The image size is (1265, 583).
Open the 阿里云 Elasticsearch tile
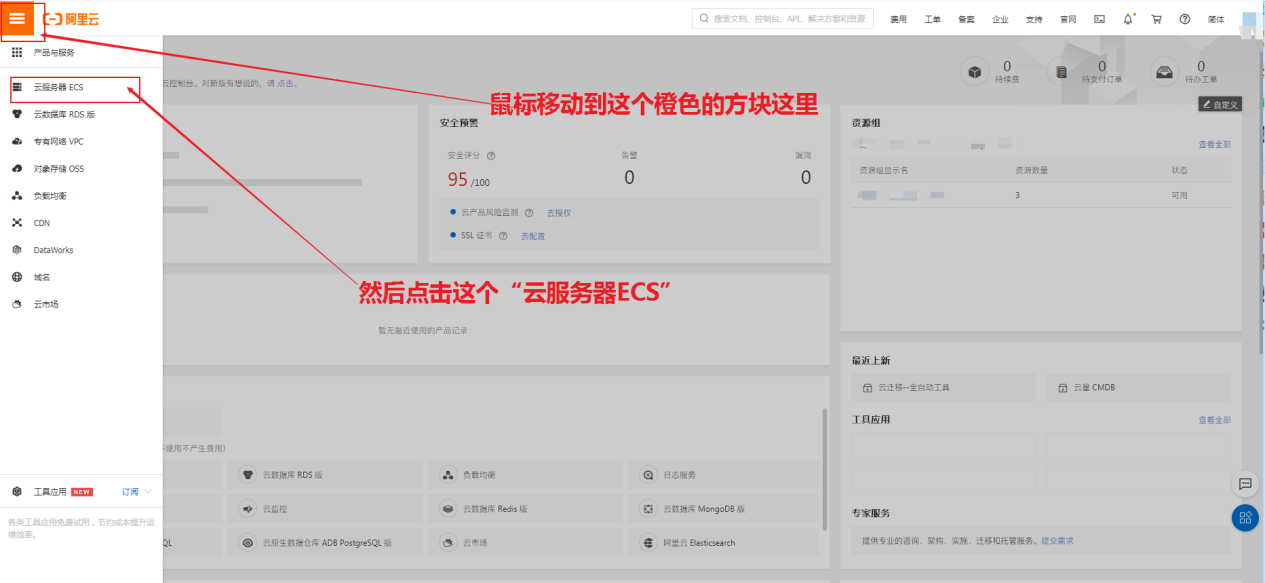[725, 543]
